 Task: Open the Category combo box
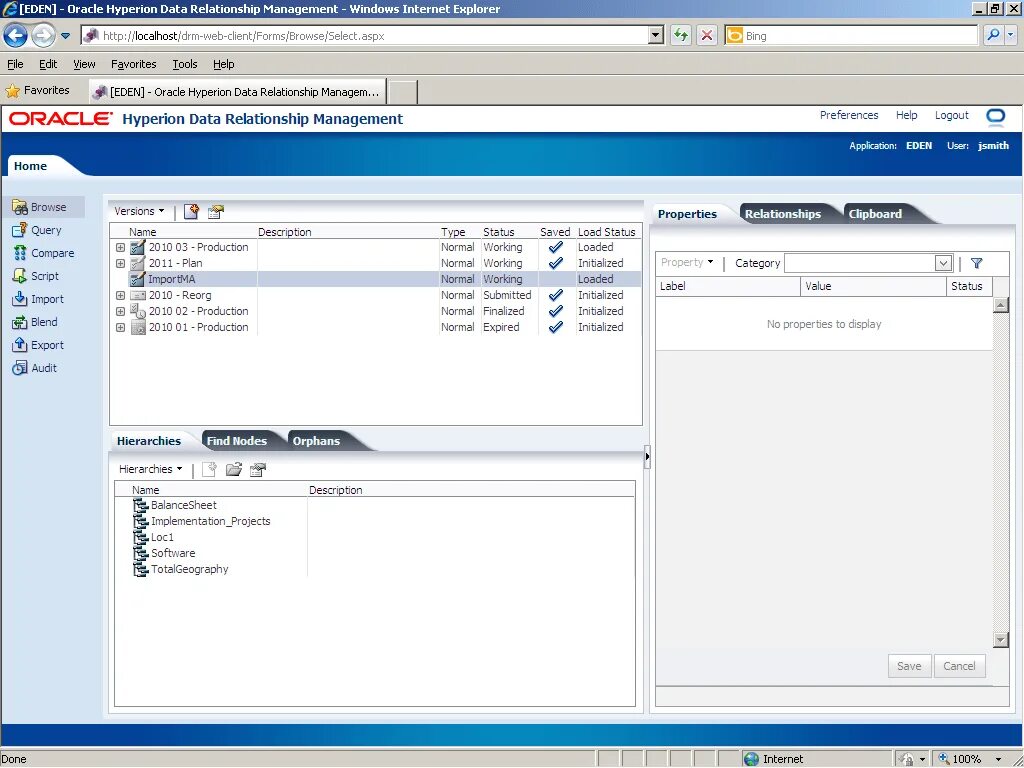(868, 263)
